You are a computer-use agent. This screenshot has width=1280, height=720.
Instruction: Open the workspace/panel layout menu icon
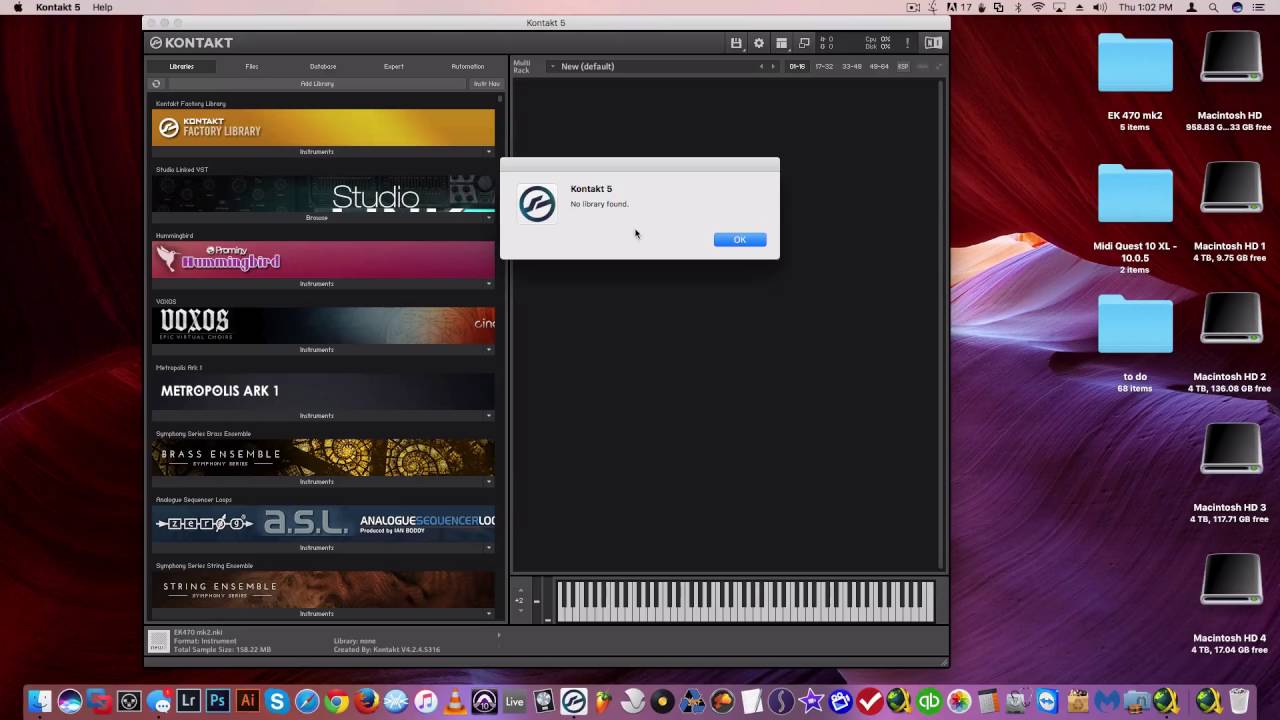point(782,43)
